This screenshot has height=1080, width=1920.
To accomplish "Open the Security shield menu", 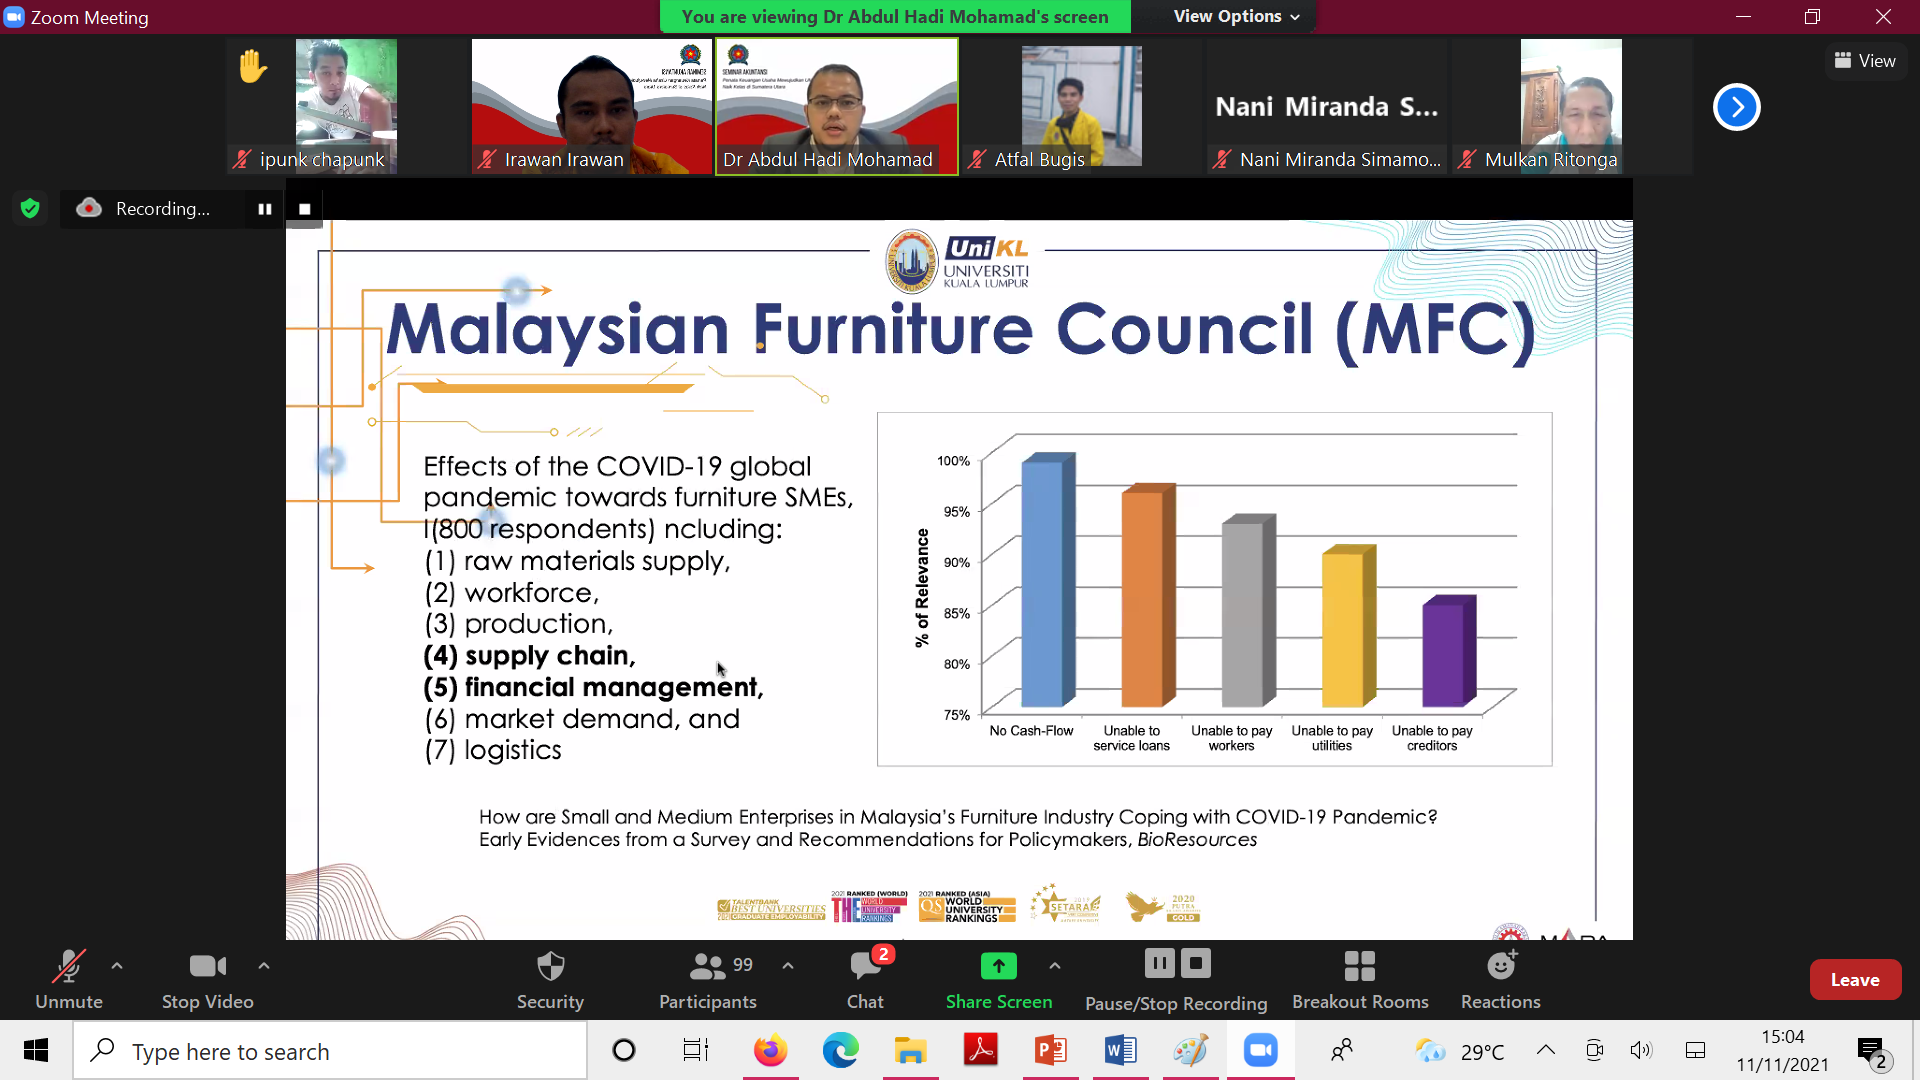I will click(550, 980).
